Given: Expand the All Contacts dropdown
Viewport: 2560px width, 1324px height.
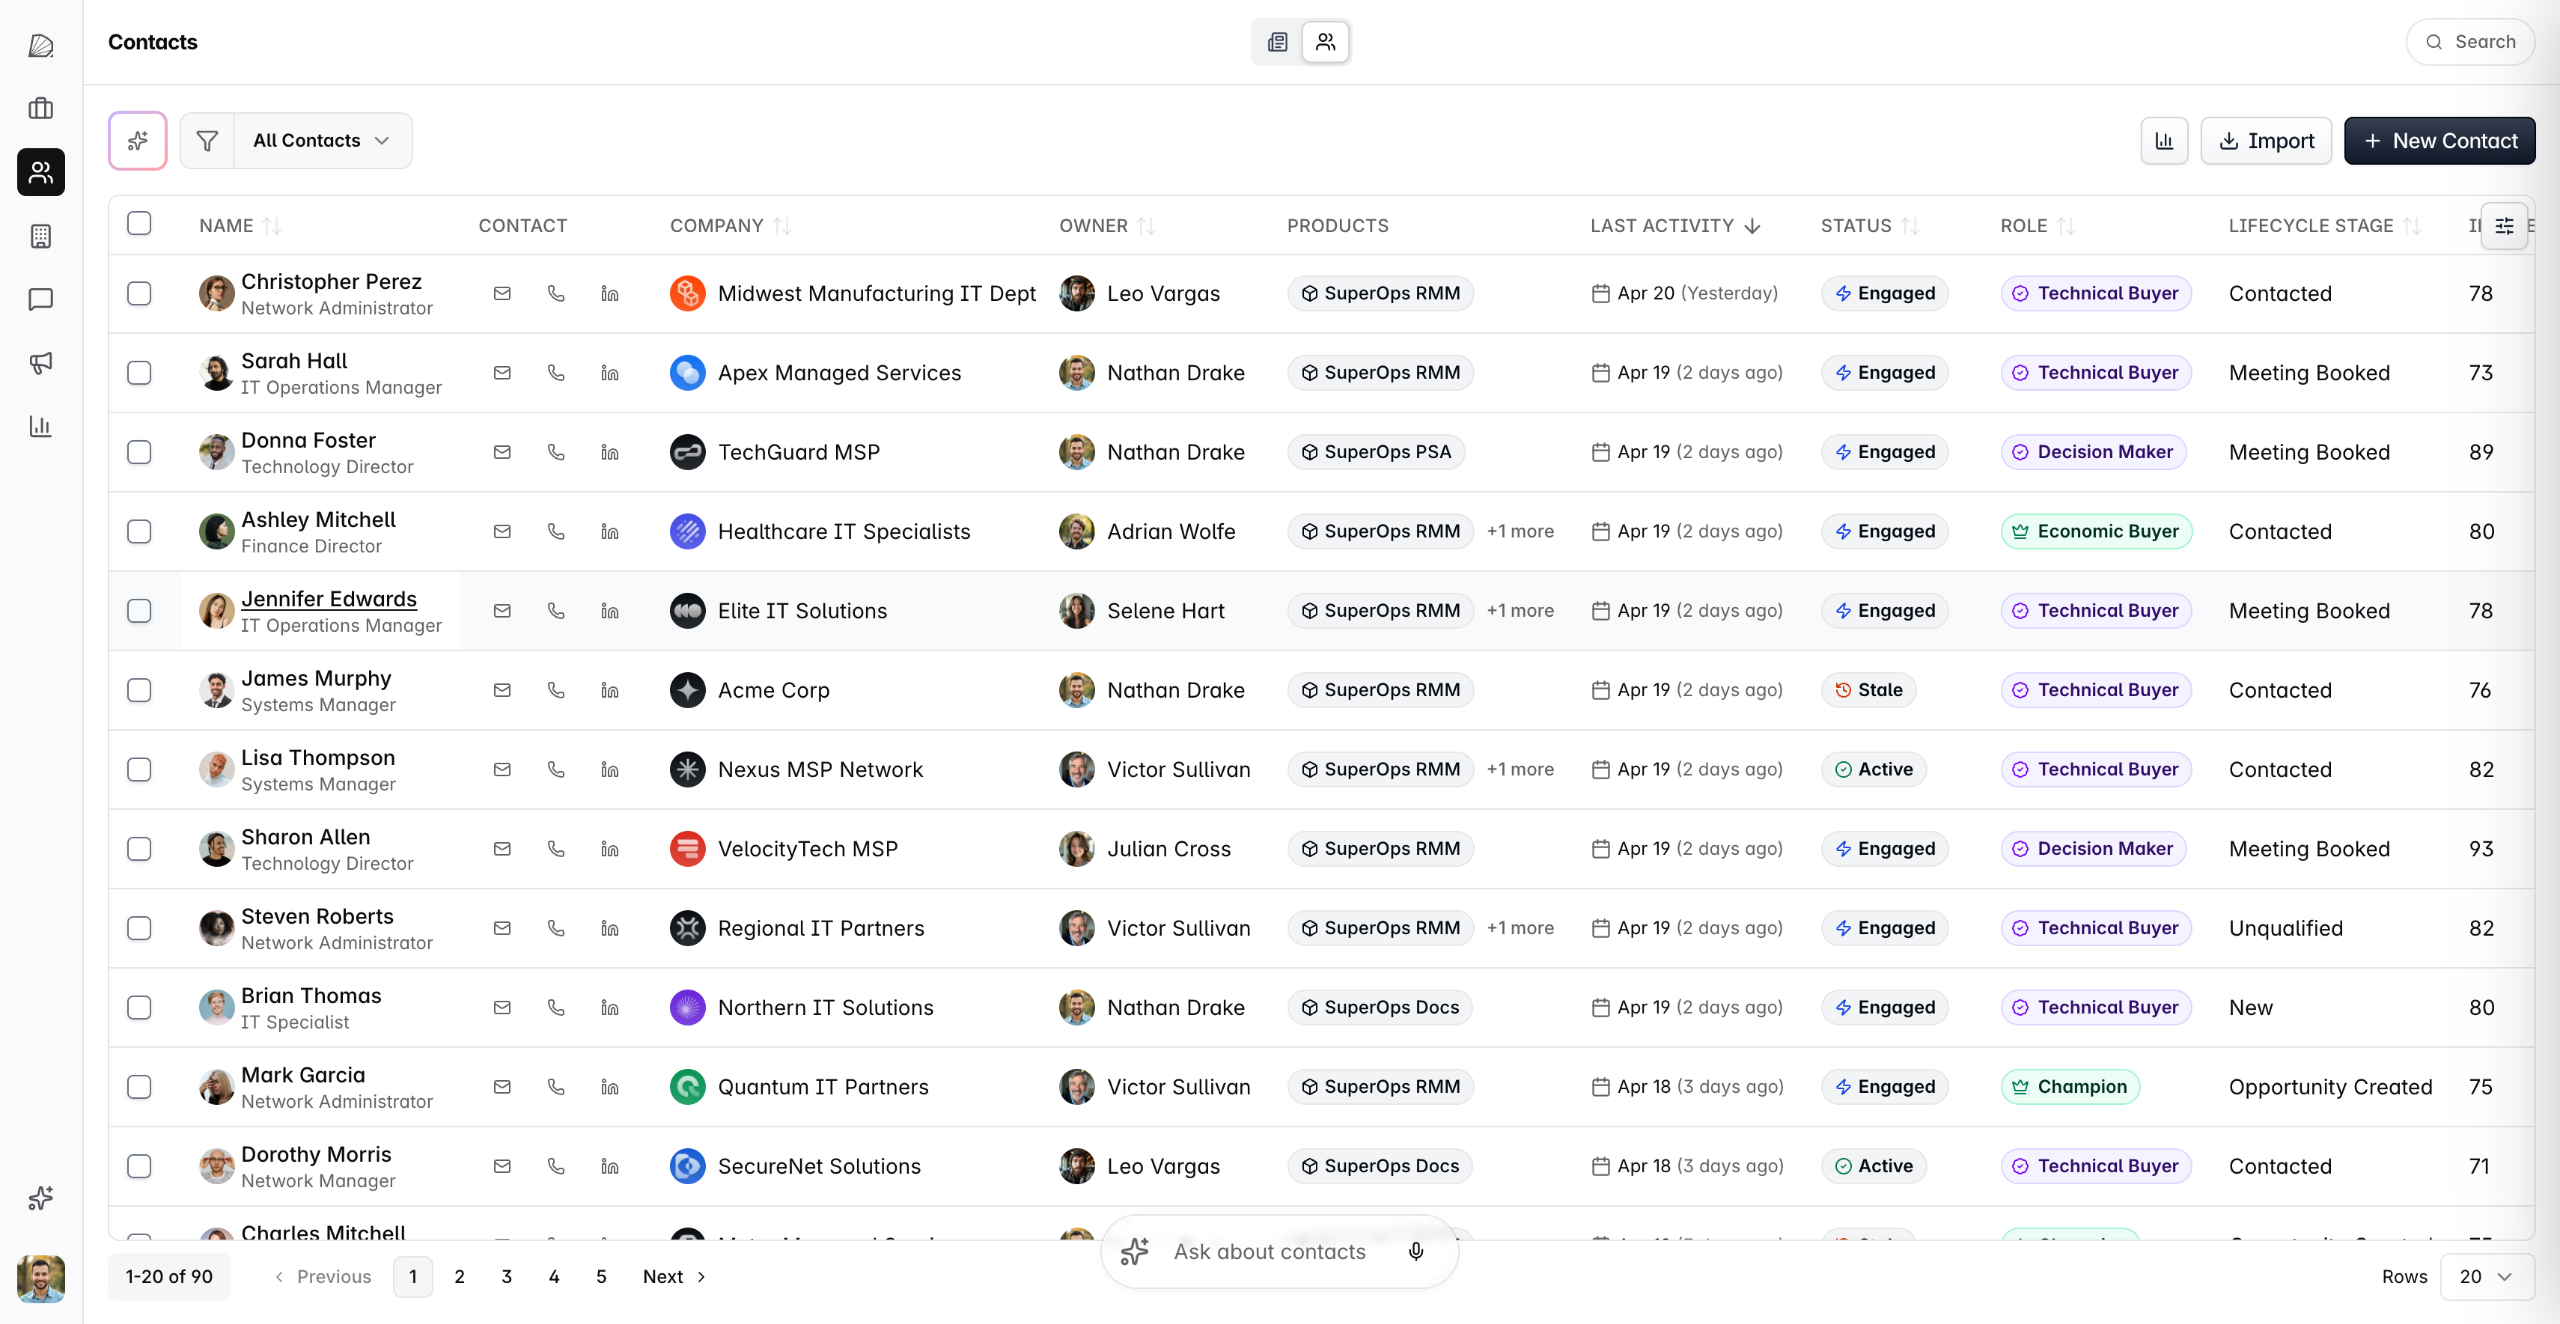Looking at the screenshot, I should [322, 141].
